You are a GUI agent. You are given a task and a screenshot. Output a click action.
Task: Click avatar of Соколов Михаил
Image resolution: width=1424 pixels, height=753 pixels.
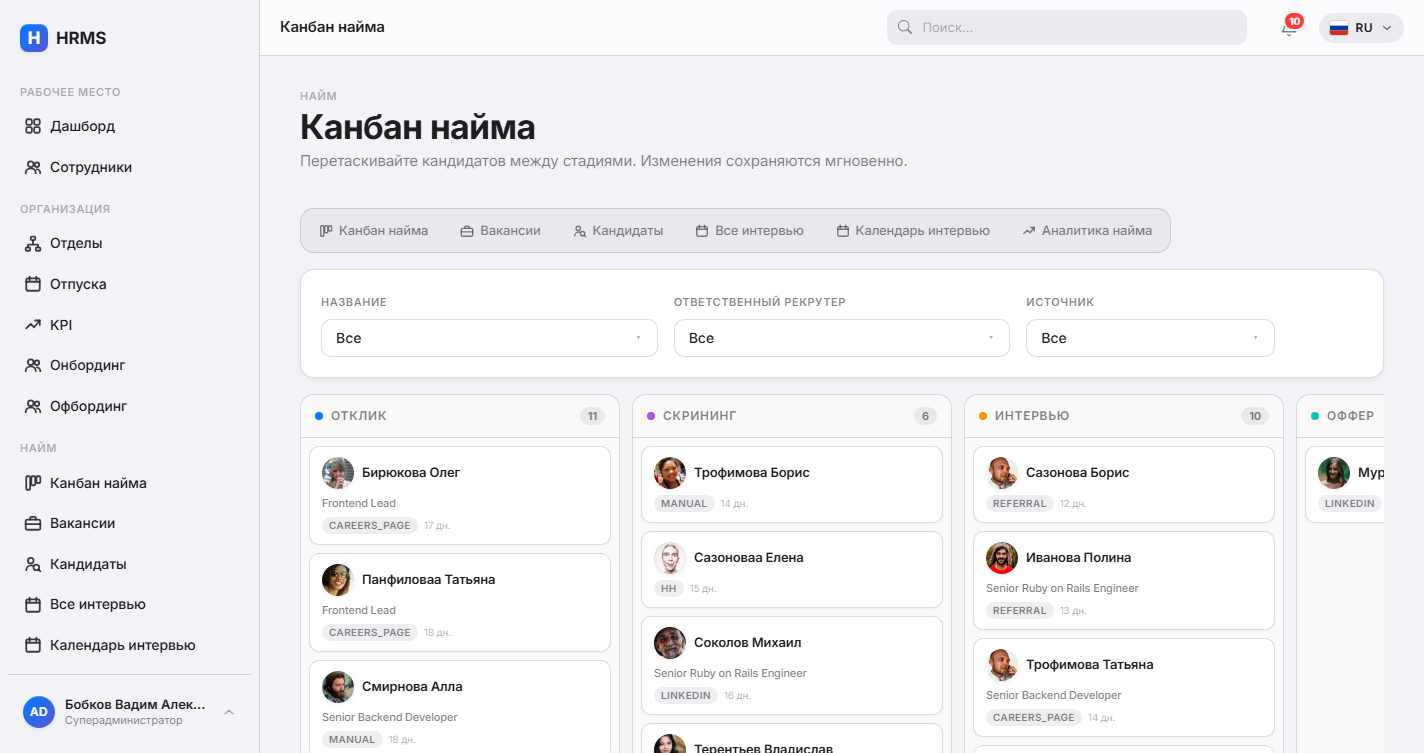669,643
